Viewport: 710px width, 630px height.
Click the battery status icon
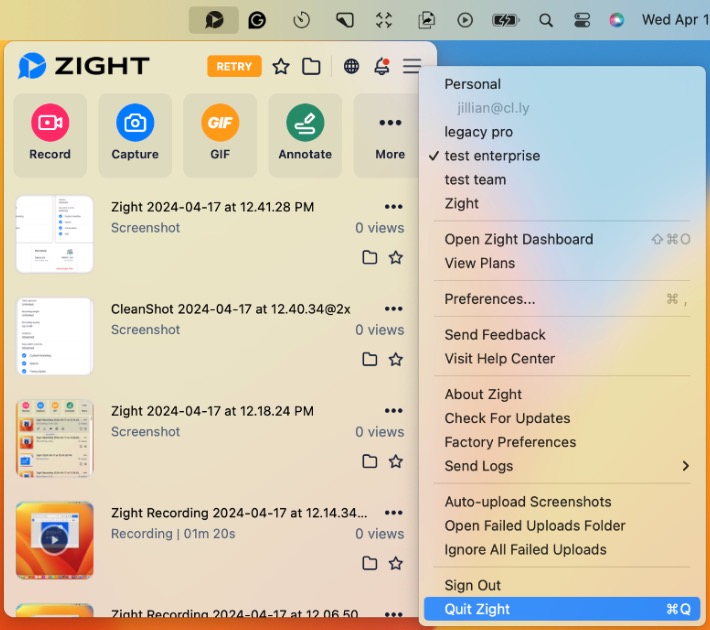pyautogui.click(x=505, y=20)
